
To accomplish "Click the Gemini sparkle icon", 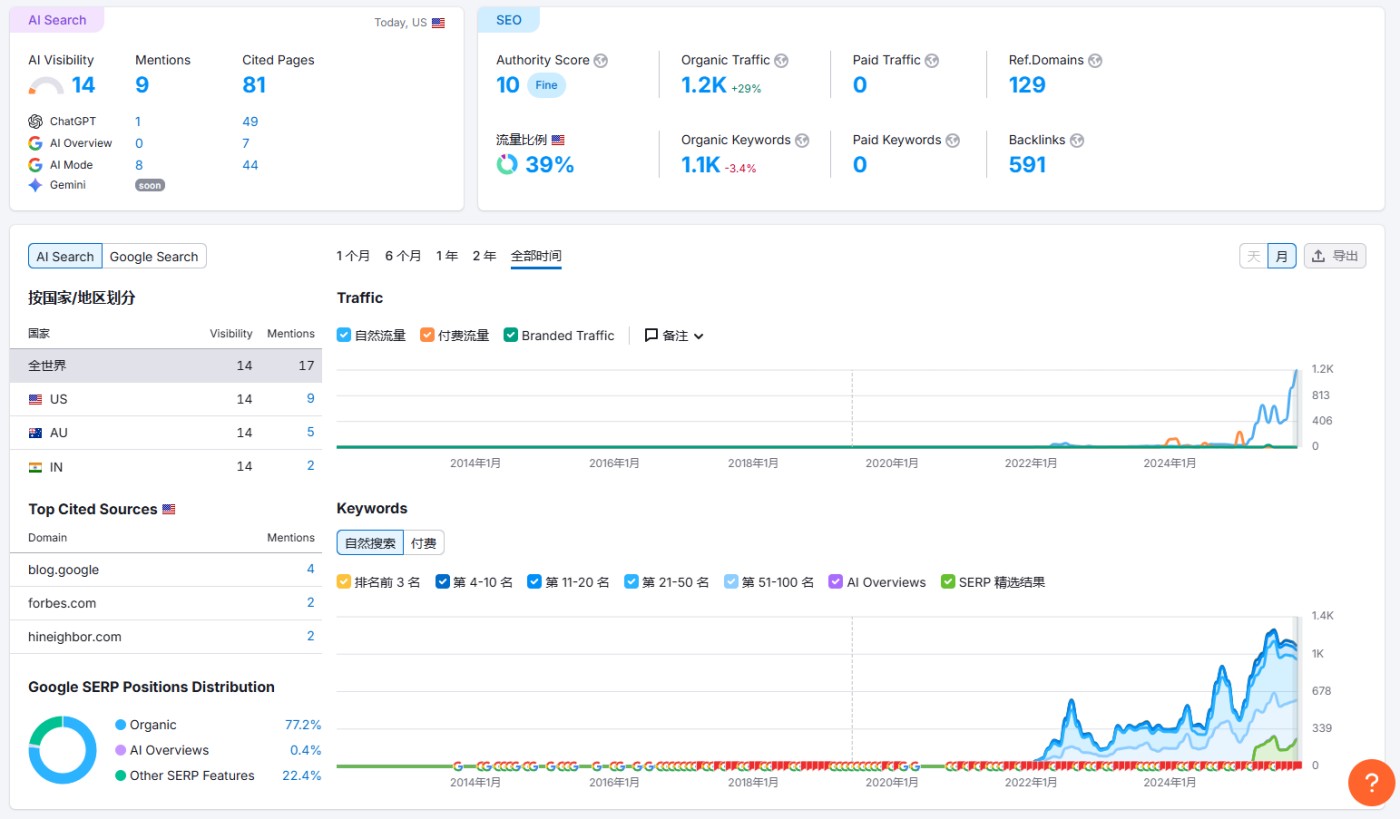I will [x=36, y=185].
